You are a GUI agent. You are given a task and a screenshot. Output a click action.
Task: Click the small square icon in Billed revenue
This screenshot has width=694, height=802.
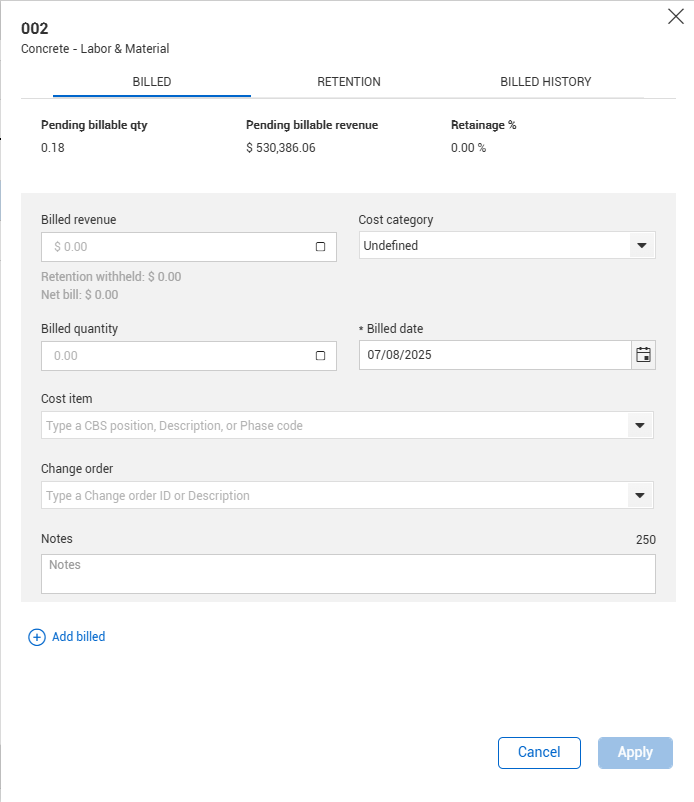(x=320, y=247)
